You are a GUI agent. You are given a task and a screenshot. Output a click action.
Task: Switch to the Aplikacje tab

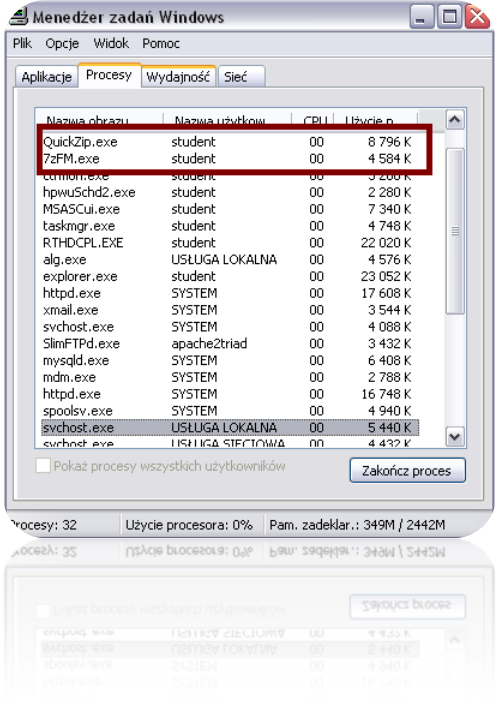pos(46,76)
